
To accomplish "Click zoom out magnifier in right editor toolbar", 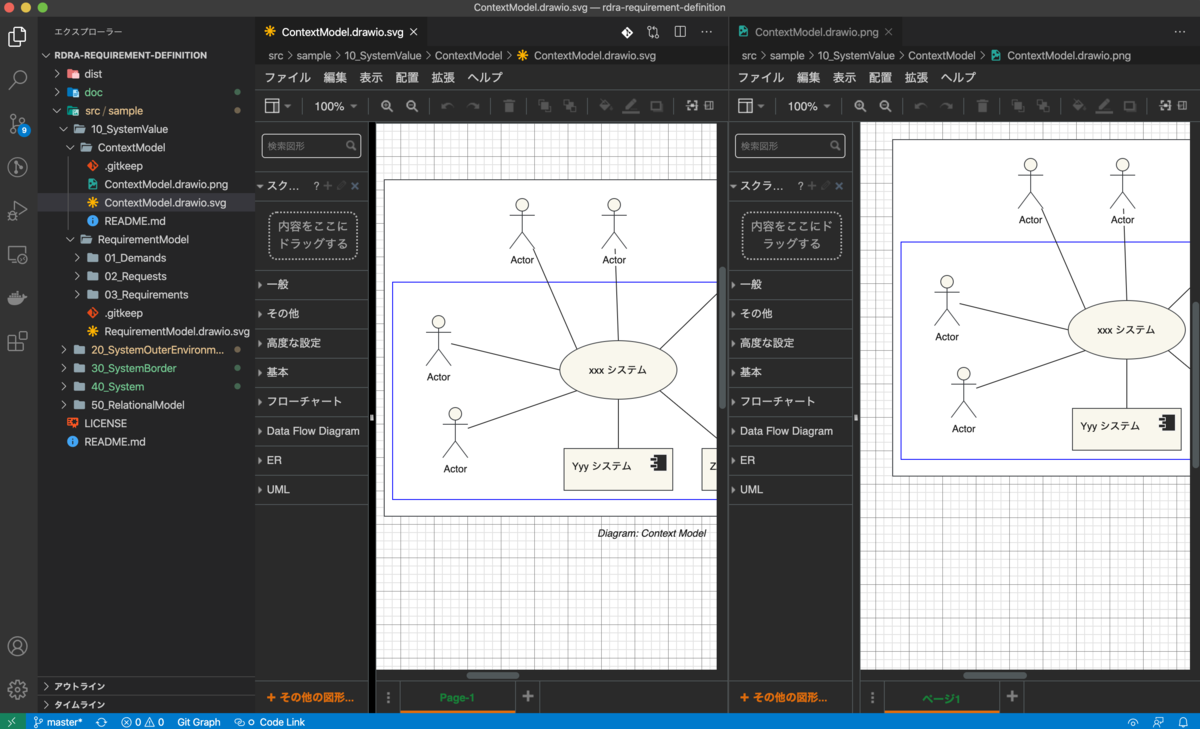I will [x=885, y=106].
